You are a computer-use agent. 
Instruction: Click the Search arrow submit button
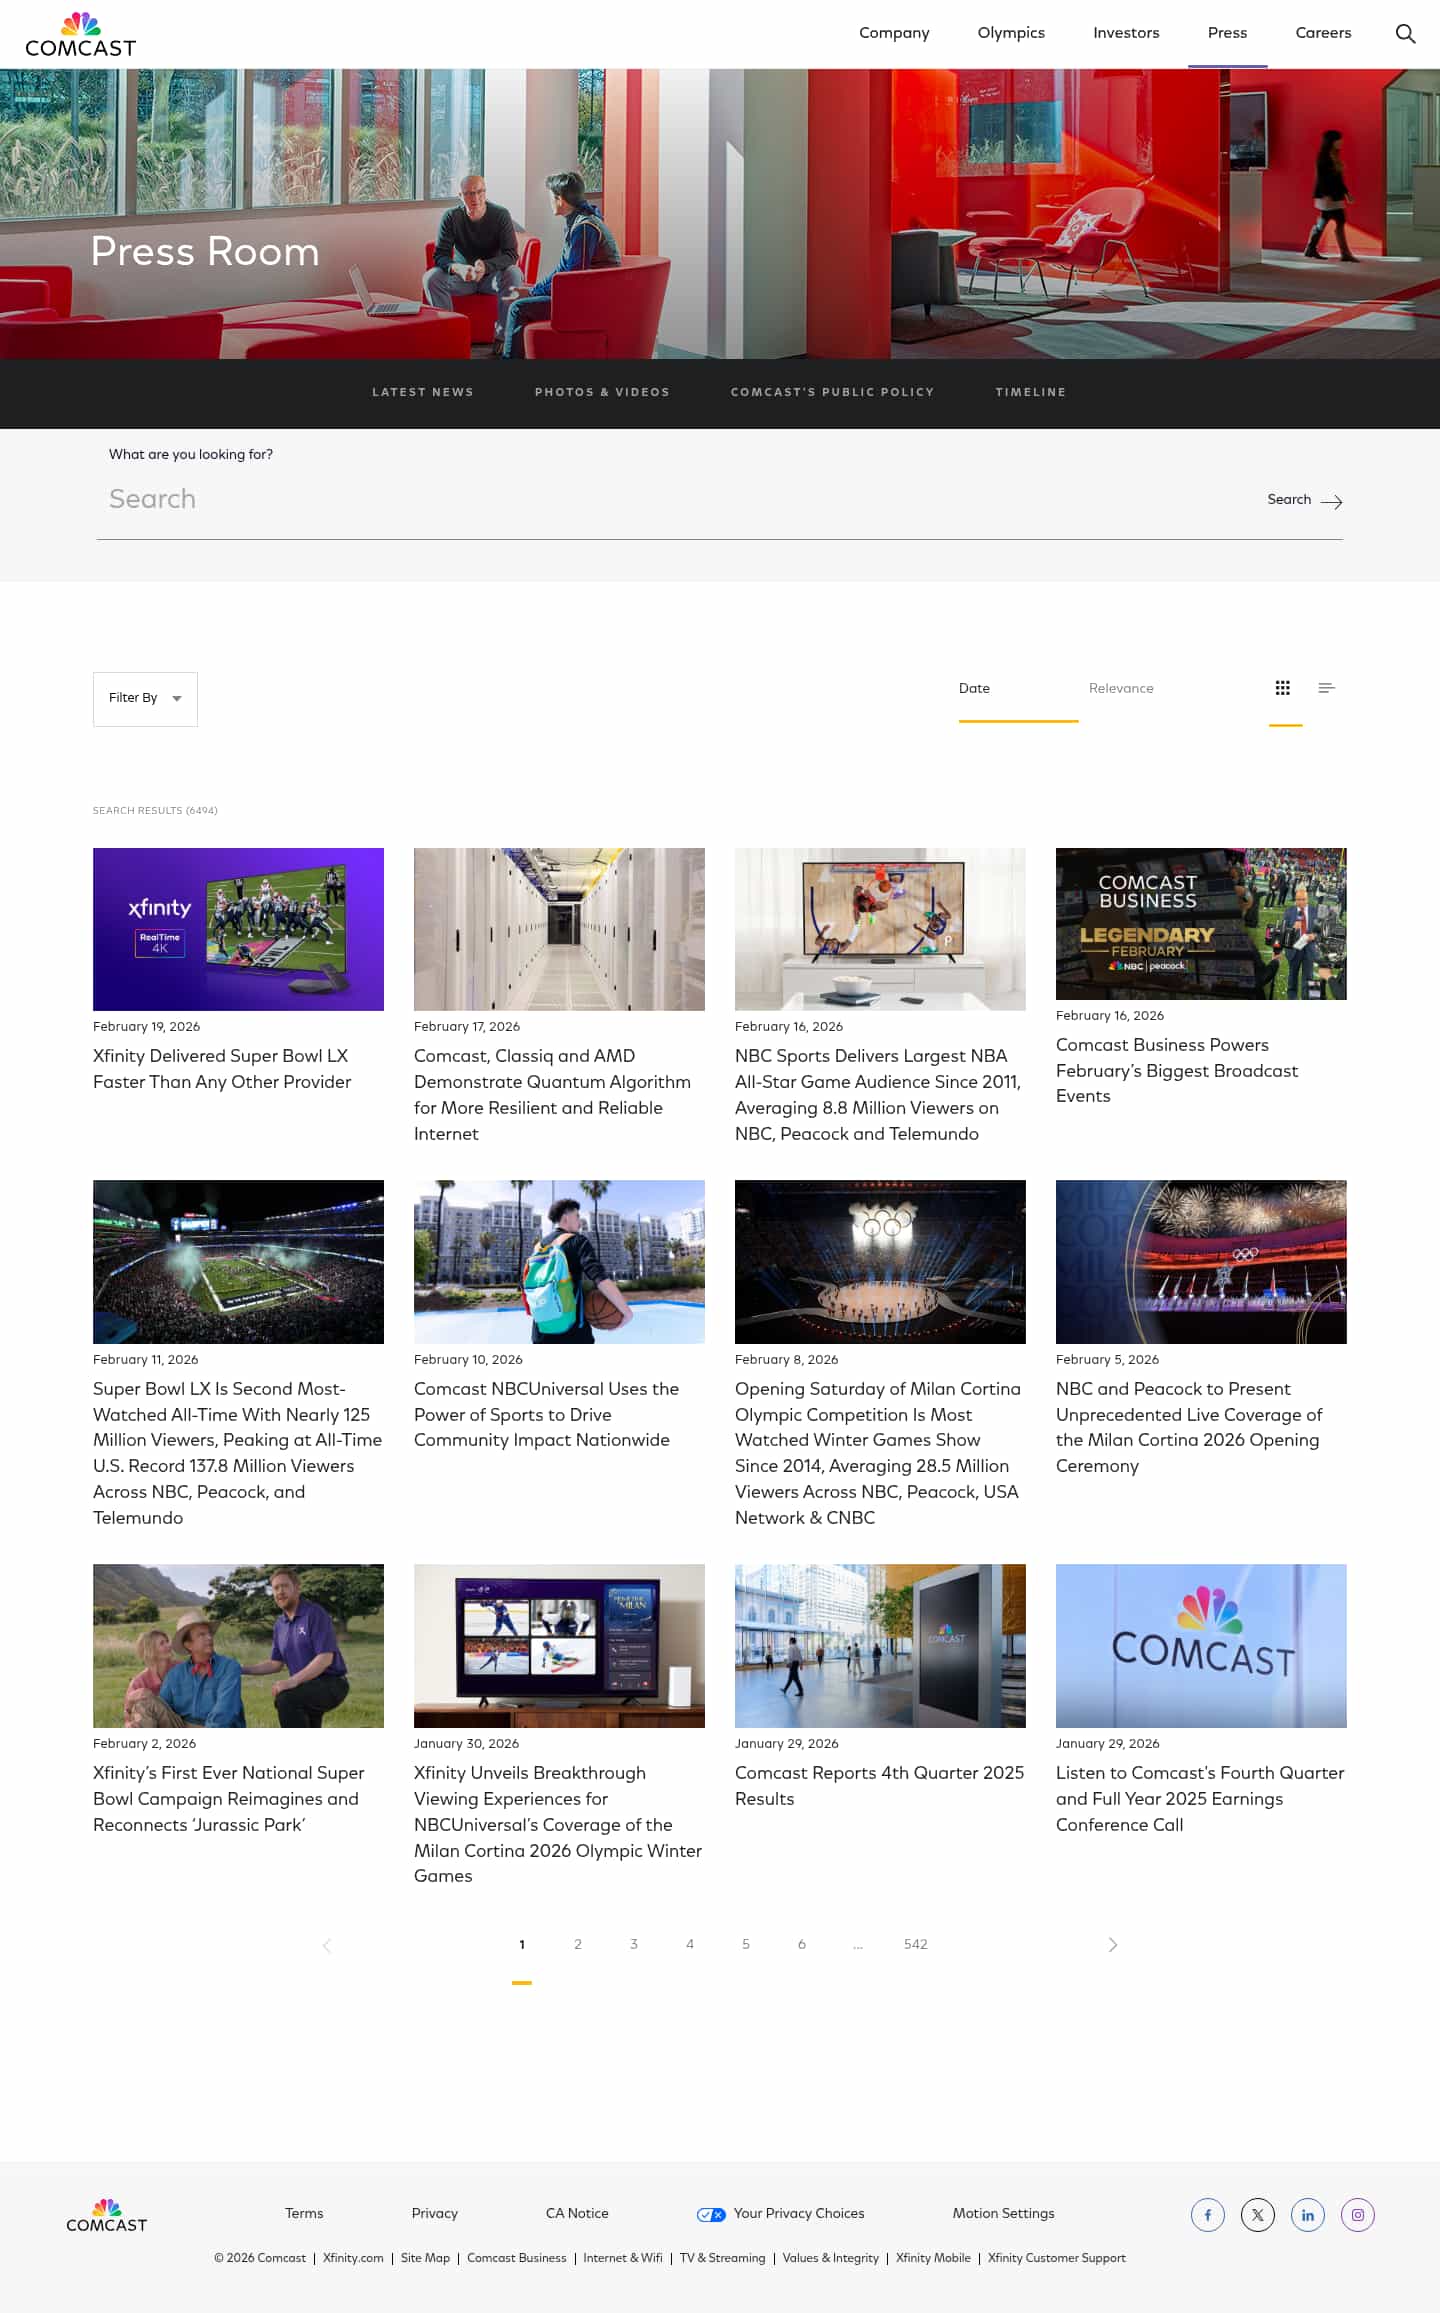pyautogui.click(x=1304, y=500)
